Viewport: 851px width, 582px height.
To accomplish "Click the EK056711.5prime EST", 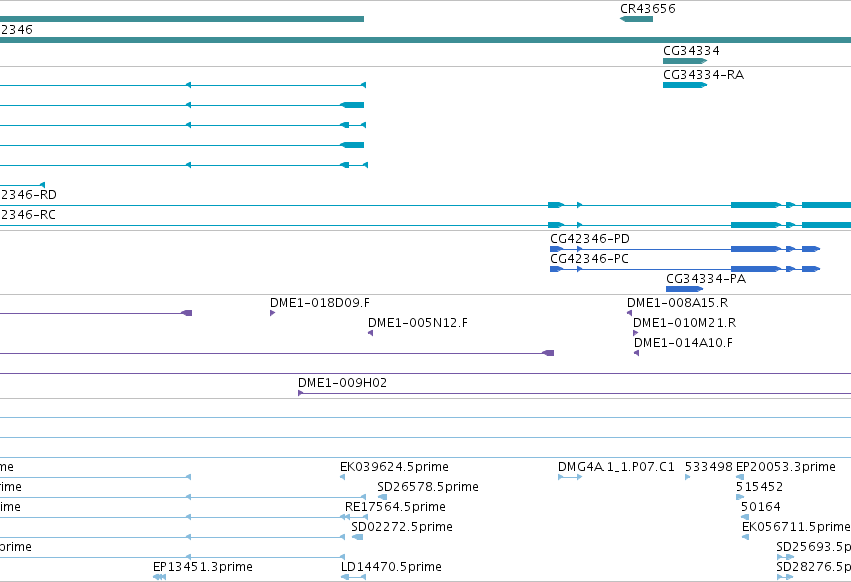I will click(746, 537).
